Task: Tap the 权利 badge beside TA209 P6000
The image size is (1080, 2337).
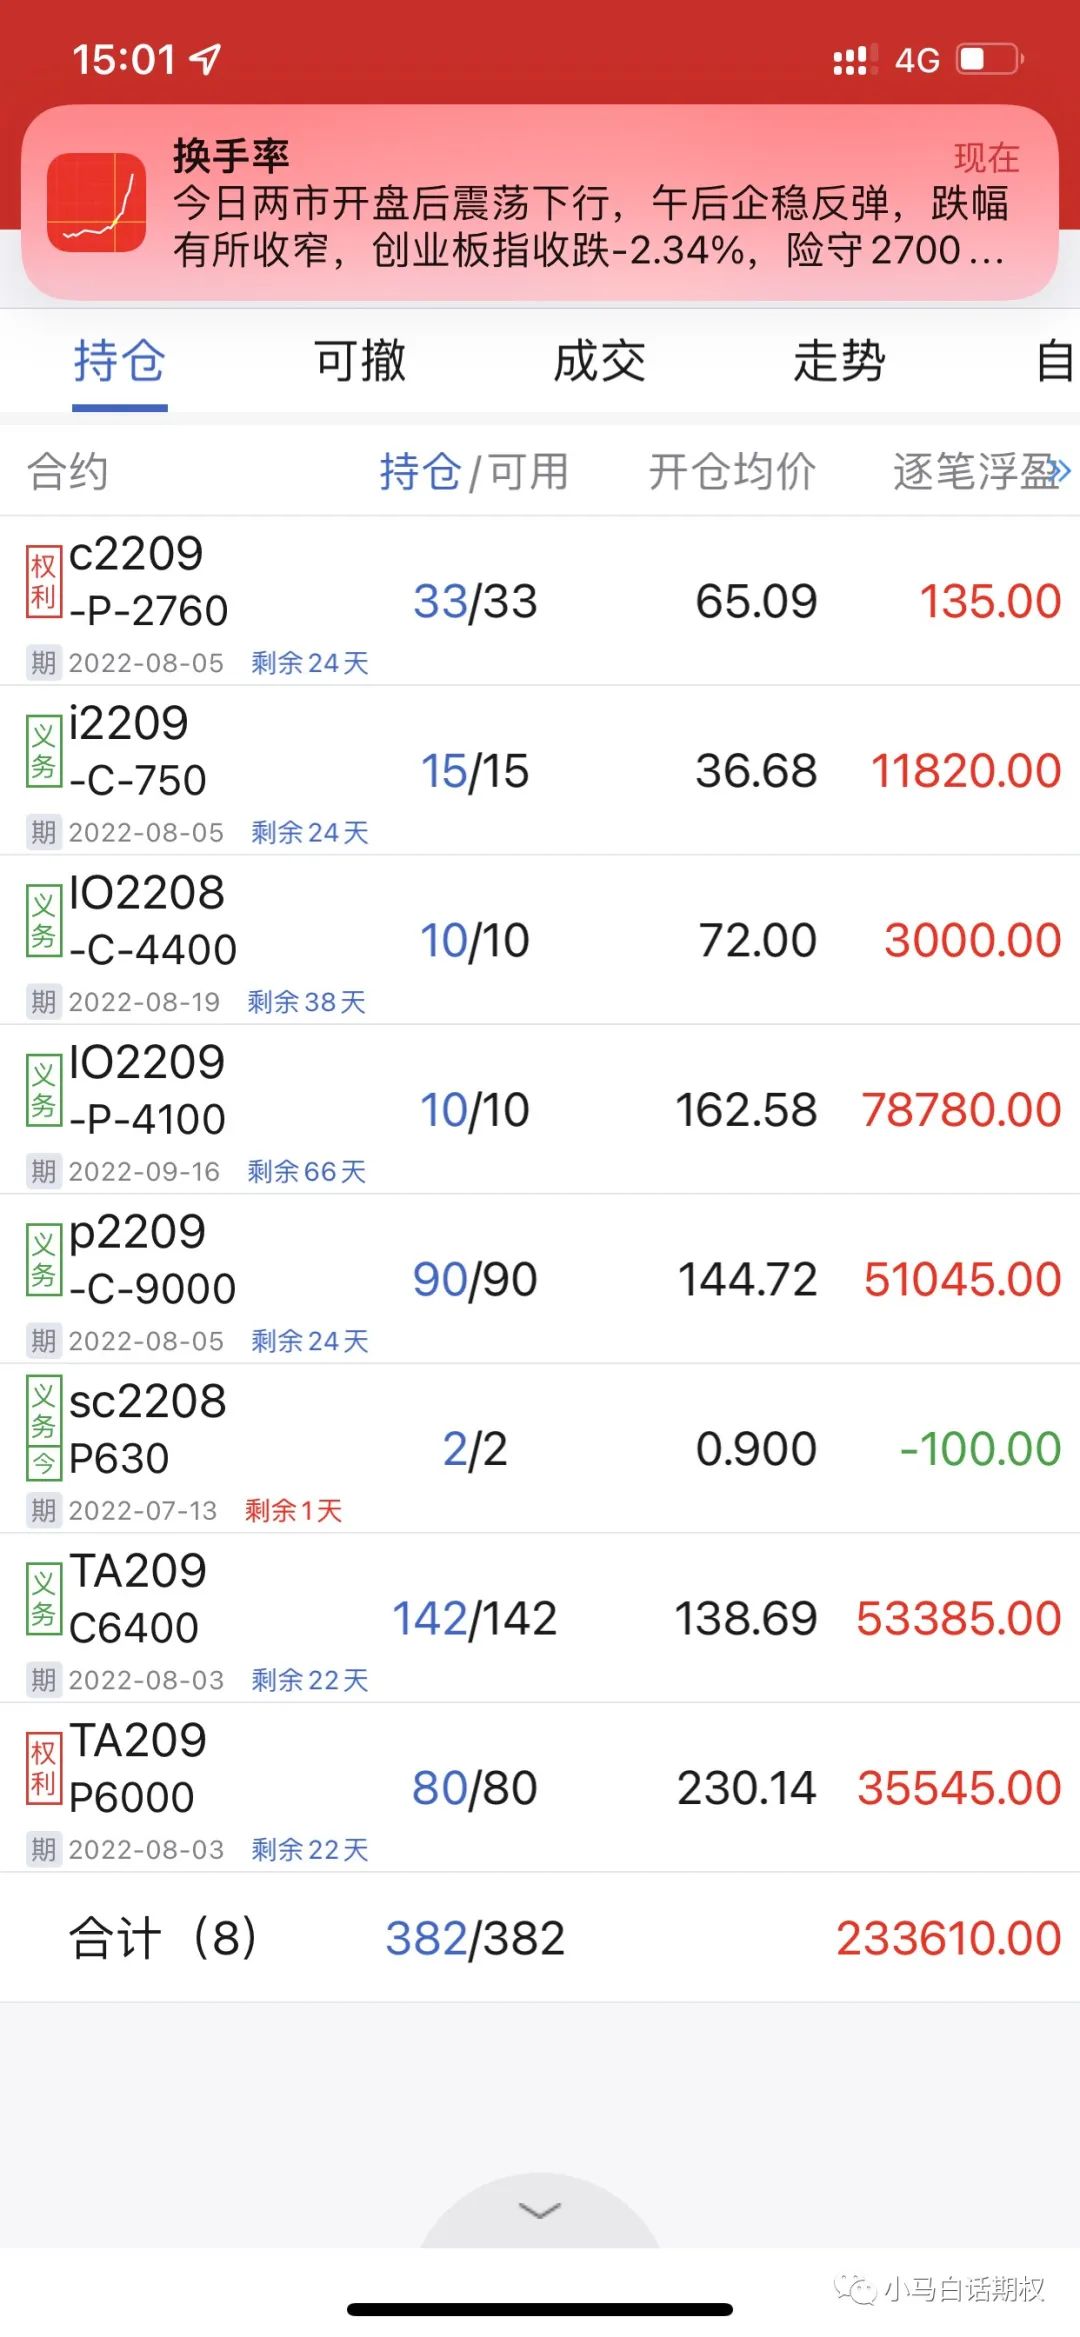Action: [x=43, y=1768]
